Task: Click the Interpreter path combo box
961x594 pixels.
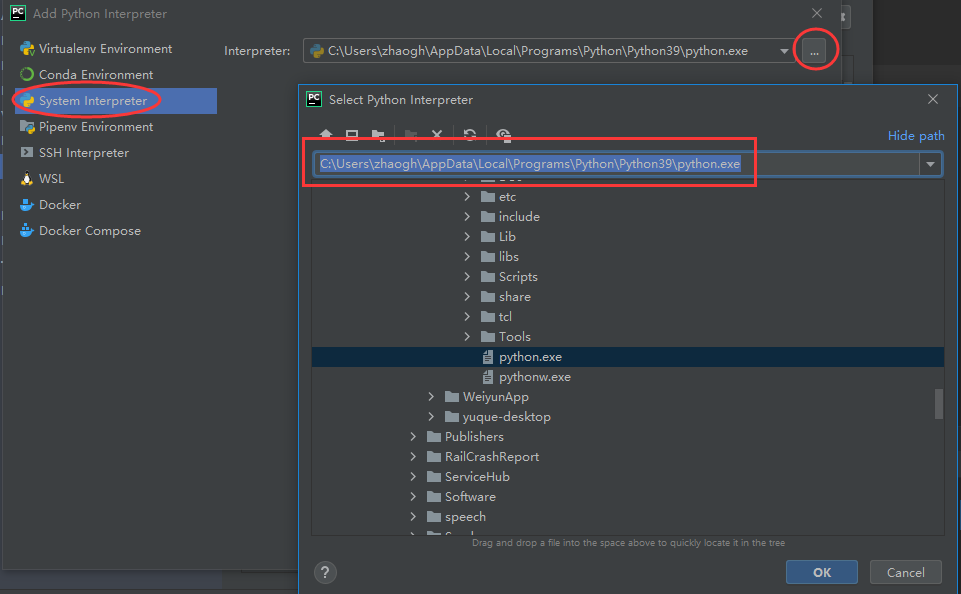Action: click(549, 51)
